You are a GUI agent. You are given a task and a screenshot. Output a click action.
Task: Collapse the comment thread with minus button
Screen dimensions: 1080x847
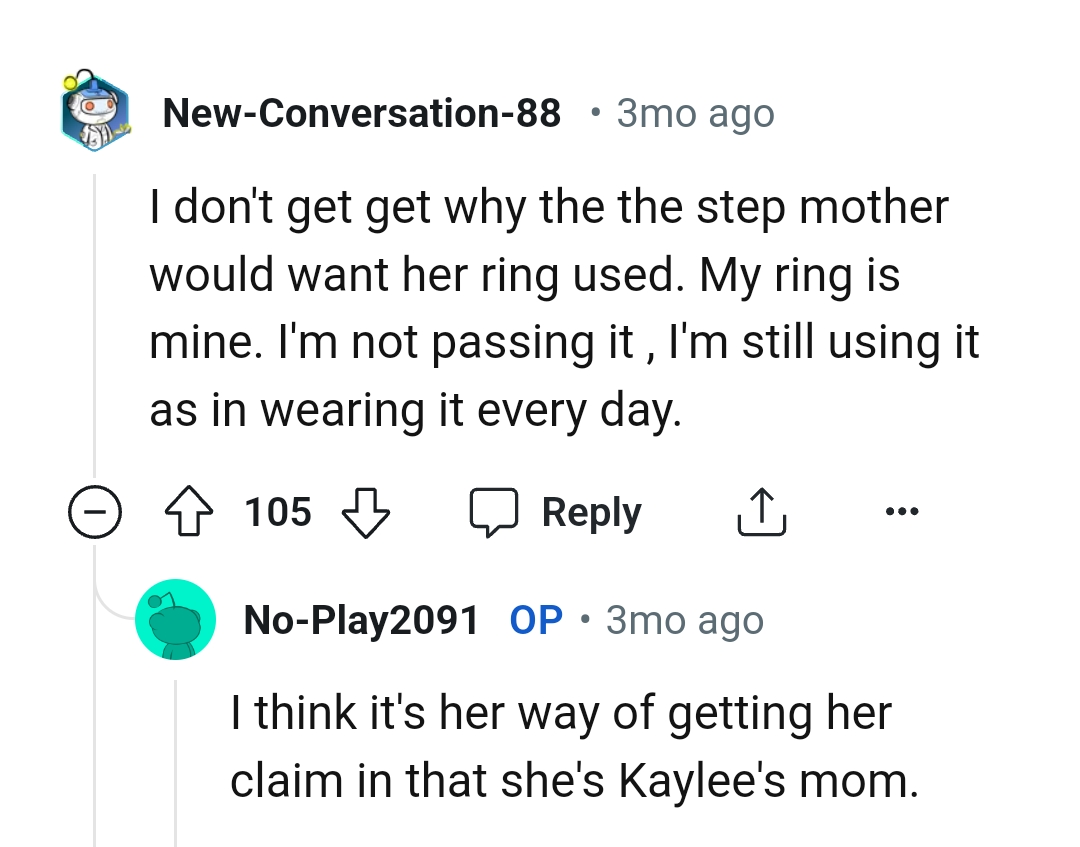[x=95, y=512]
